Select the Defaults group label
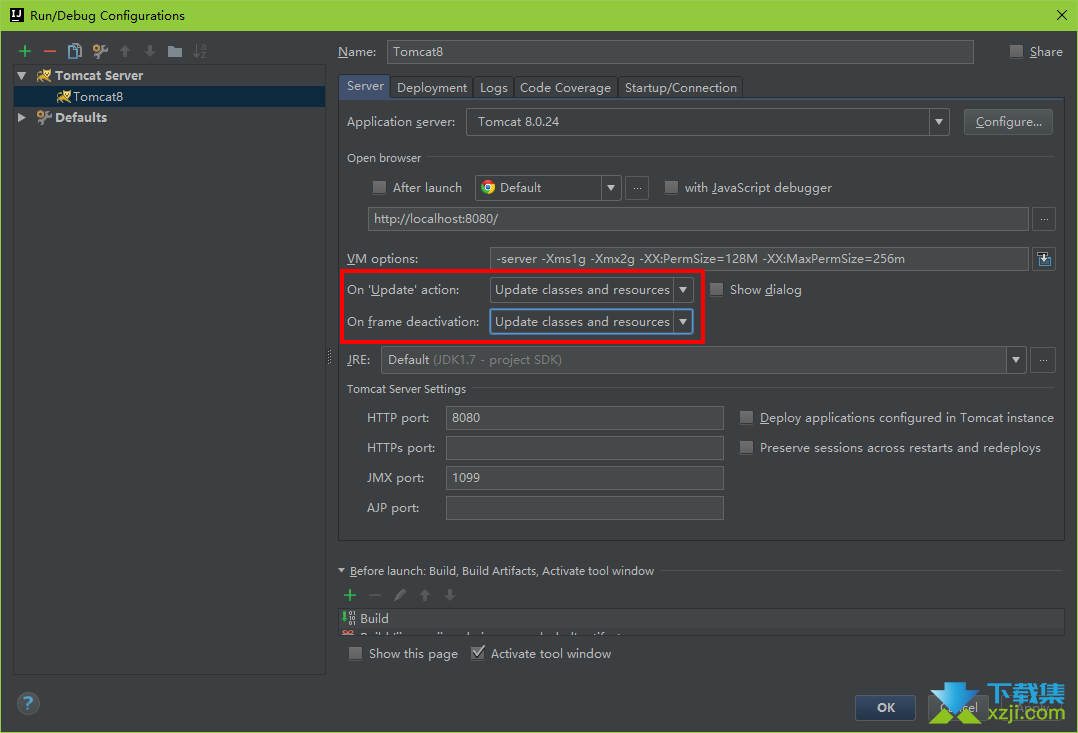1078x733 pixels. [81, 118]
